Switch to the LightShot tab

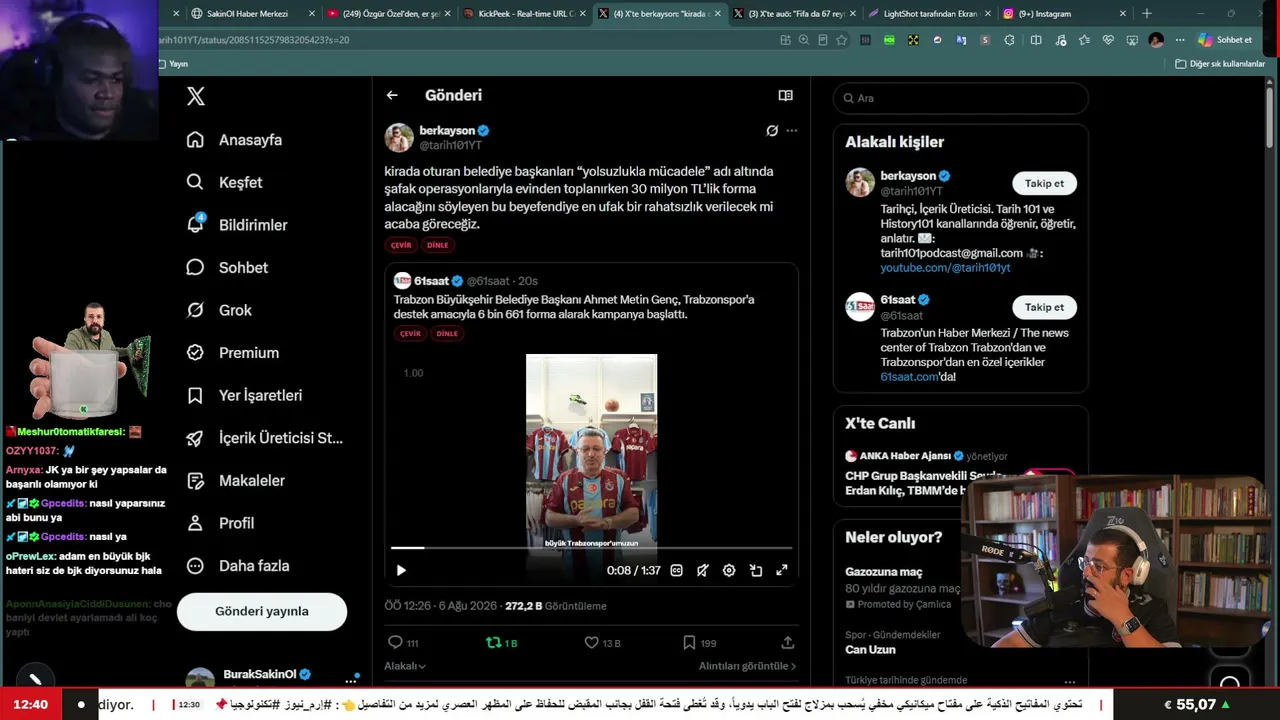click(x=930, y=14)
